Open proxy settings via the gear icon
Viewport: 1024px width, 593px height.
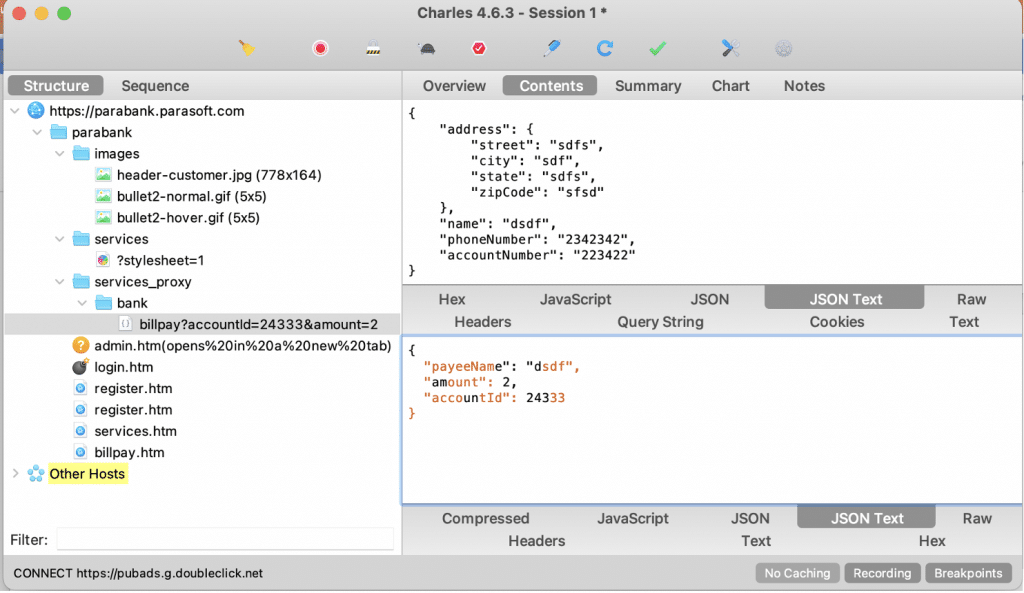[782, 47]
